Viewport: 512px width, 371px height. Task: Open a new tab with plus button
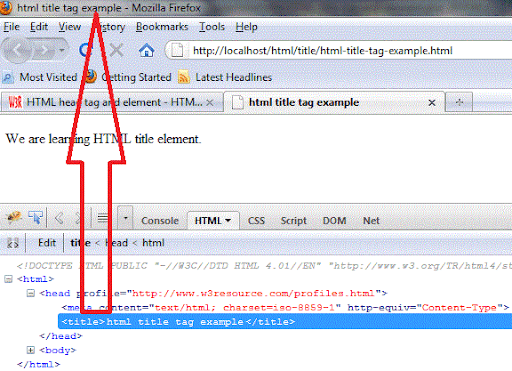[459, 102]
